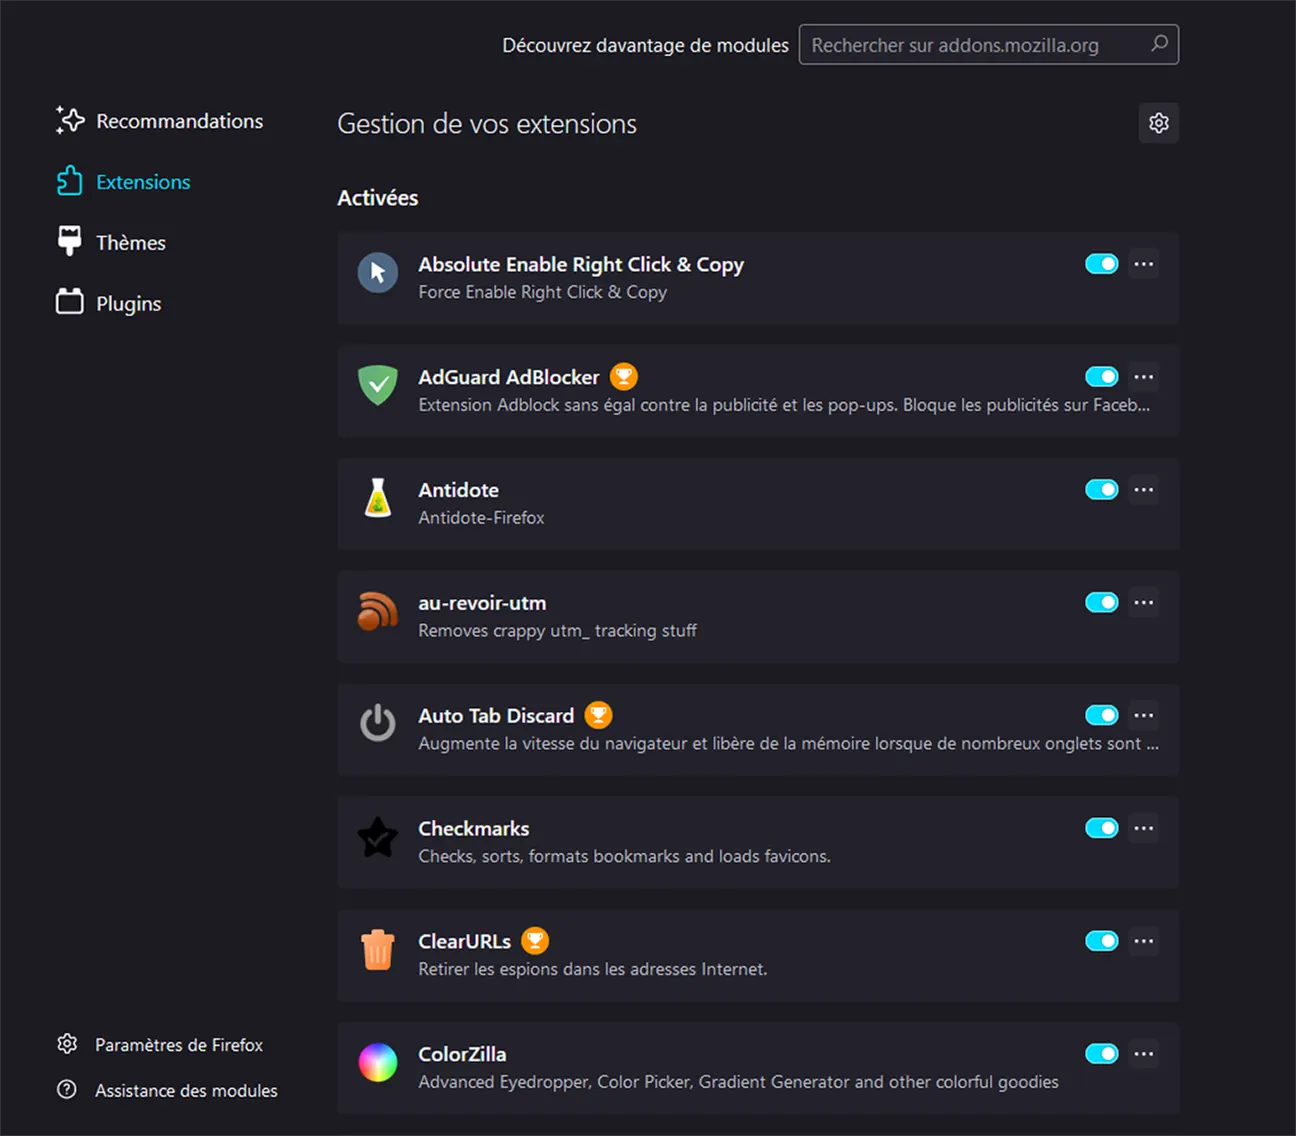This screenshot has height=1136, width=1296.
Task: Click the AdGuard AdBlocker green shield icon
Action: pyautogui.click(x=378, y=385)
